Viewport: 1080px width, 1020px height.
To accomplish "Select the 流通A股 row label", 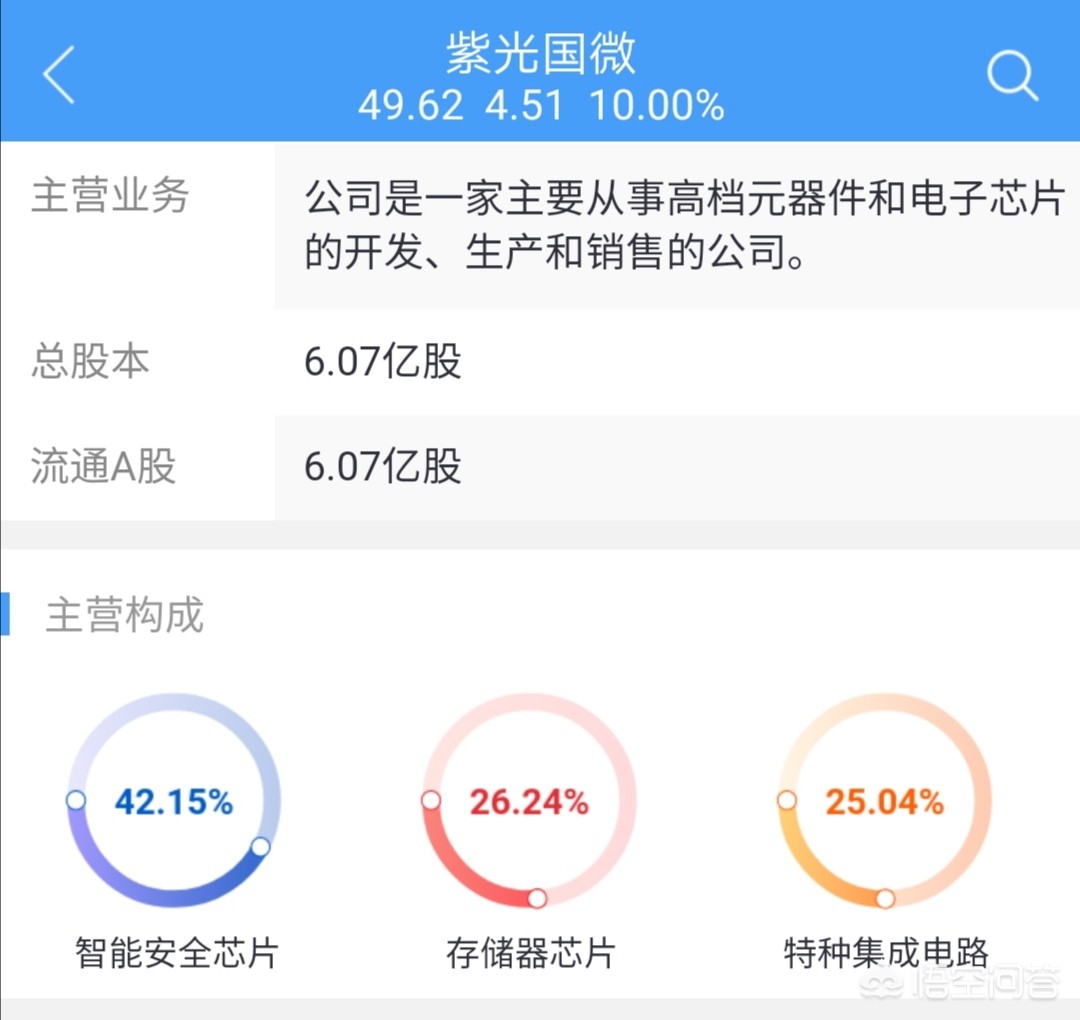I will coord(103,466).
